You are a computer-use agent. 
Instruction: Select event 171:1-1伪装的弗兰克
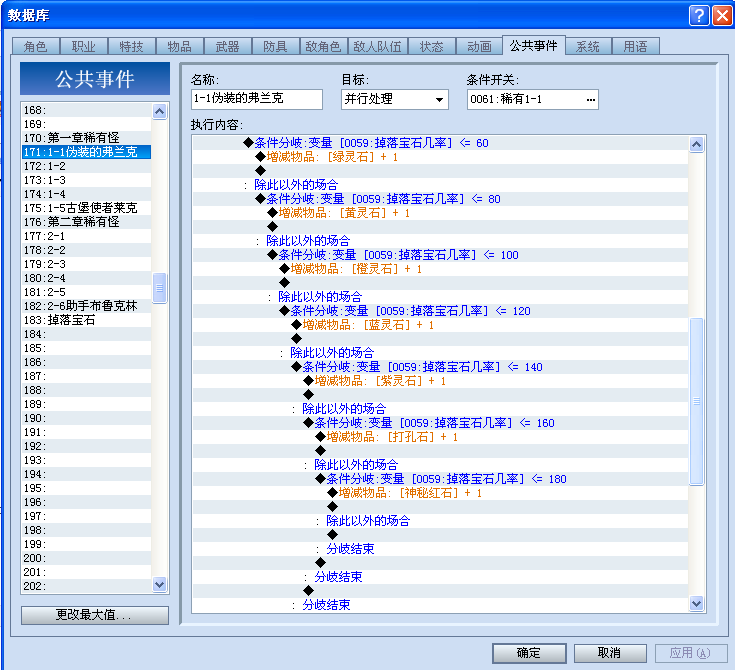[87, 152]
